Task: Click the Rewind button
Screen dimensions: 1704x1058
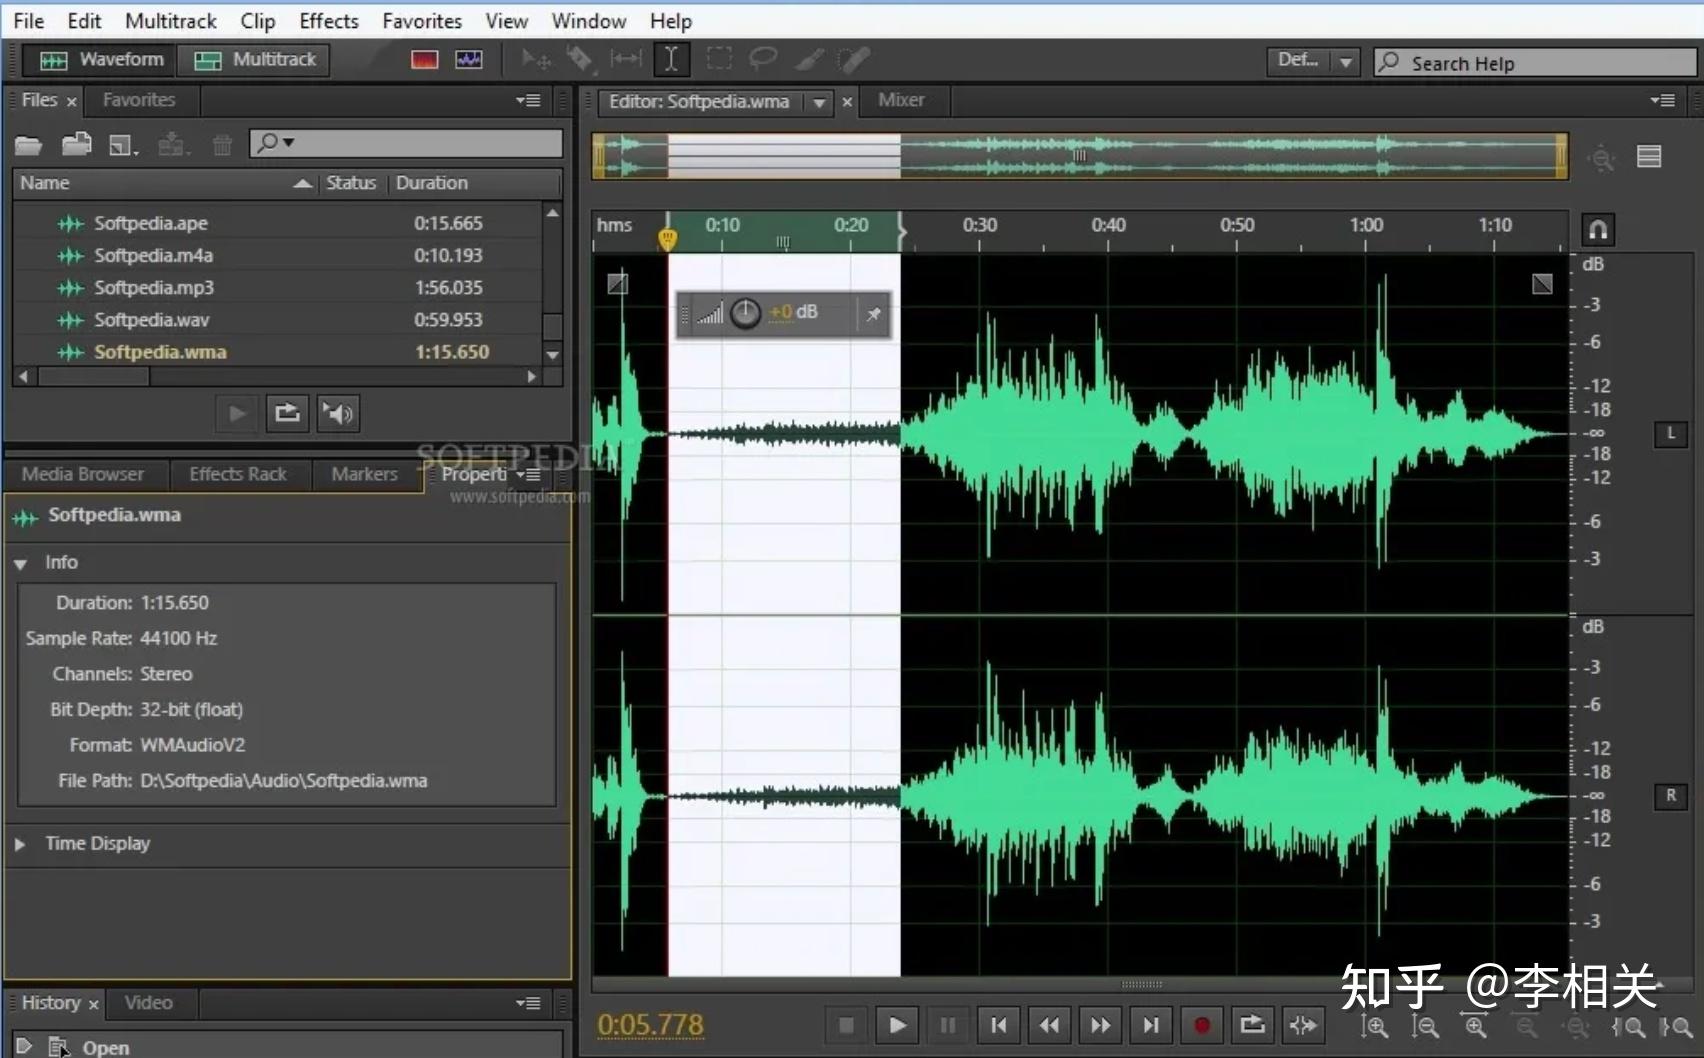Action: (1049, 1025)
